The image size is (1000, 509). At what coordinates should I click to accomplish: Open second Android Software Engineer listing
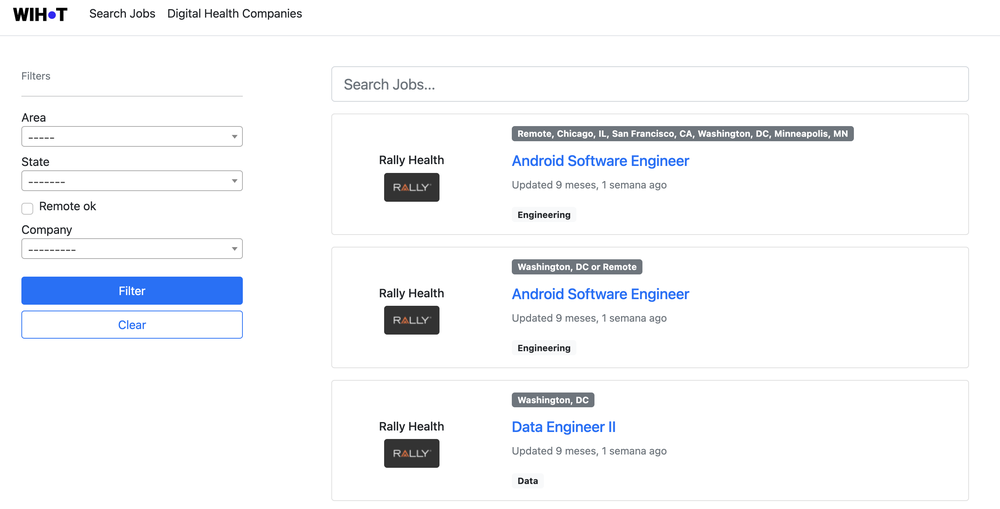(x=600, y=294)
